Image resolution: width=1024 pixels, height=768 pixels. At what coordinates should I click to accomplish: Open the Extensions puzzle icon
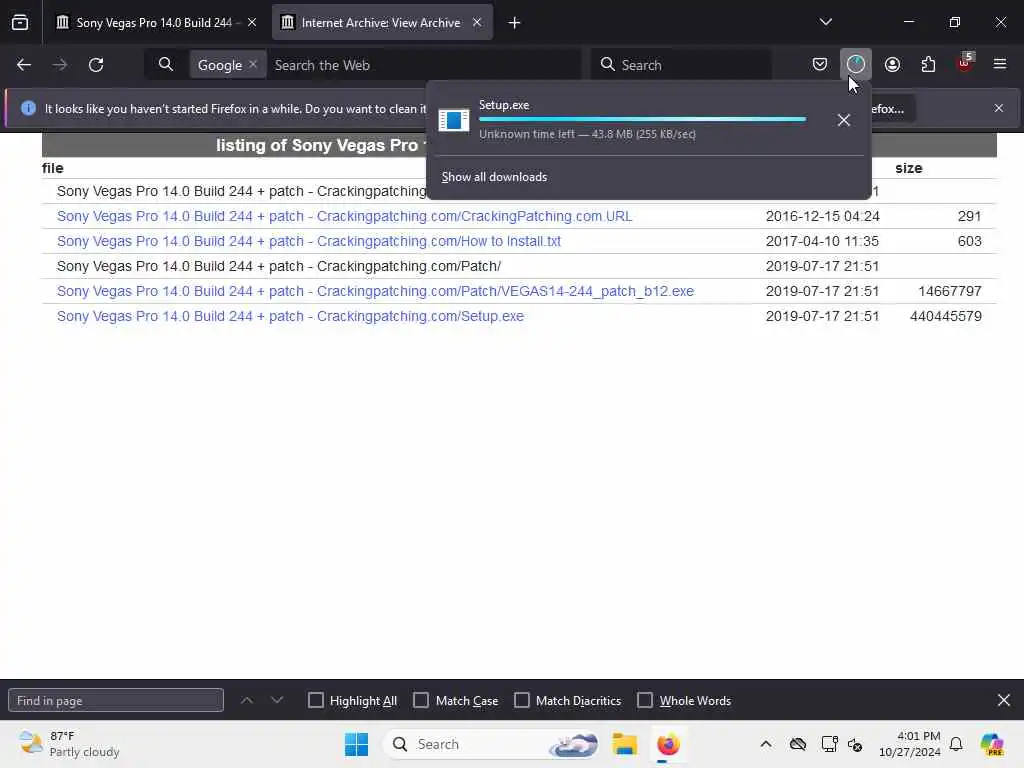[x=928, y=64]
